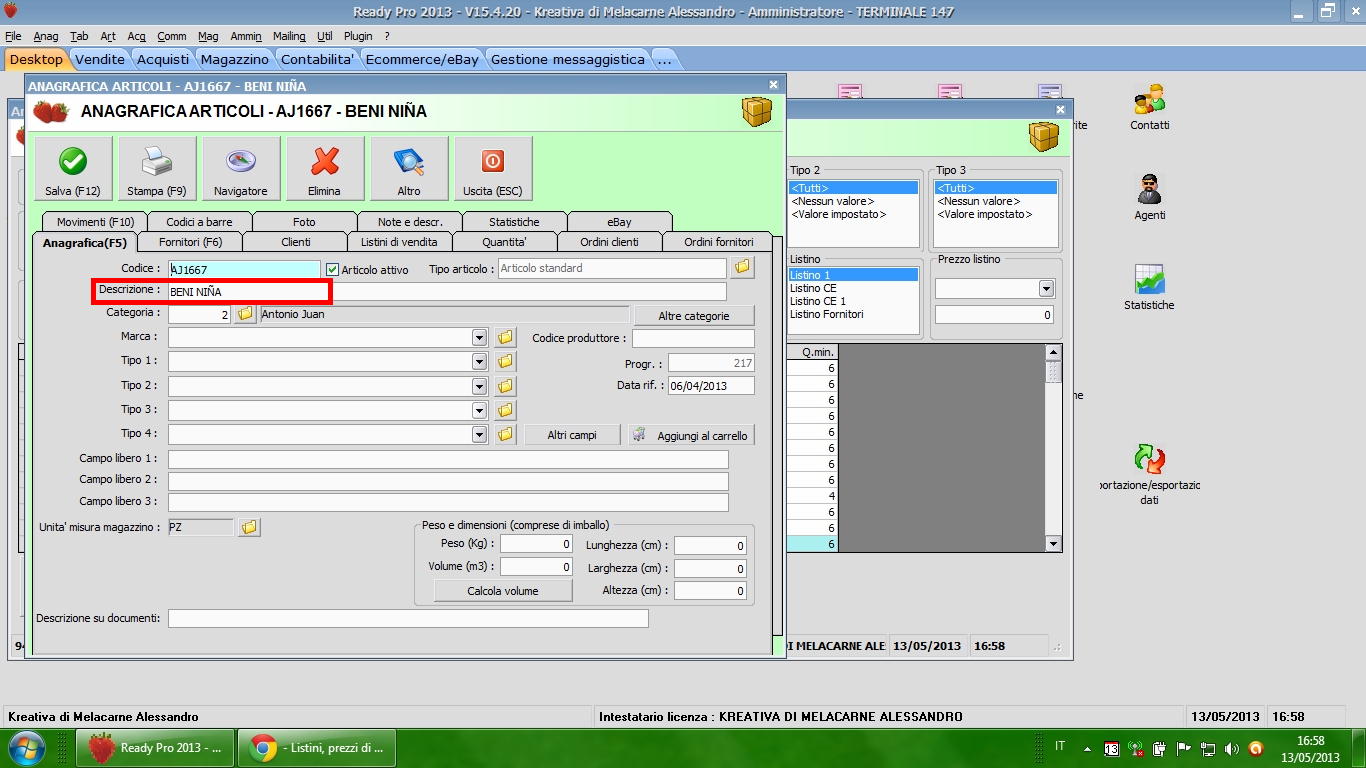The image size is (1366, 768).
Task: Expand the Tipo 2 dropdown arrow
Action: click(479, 386)
